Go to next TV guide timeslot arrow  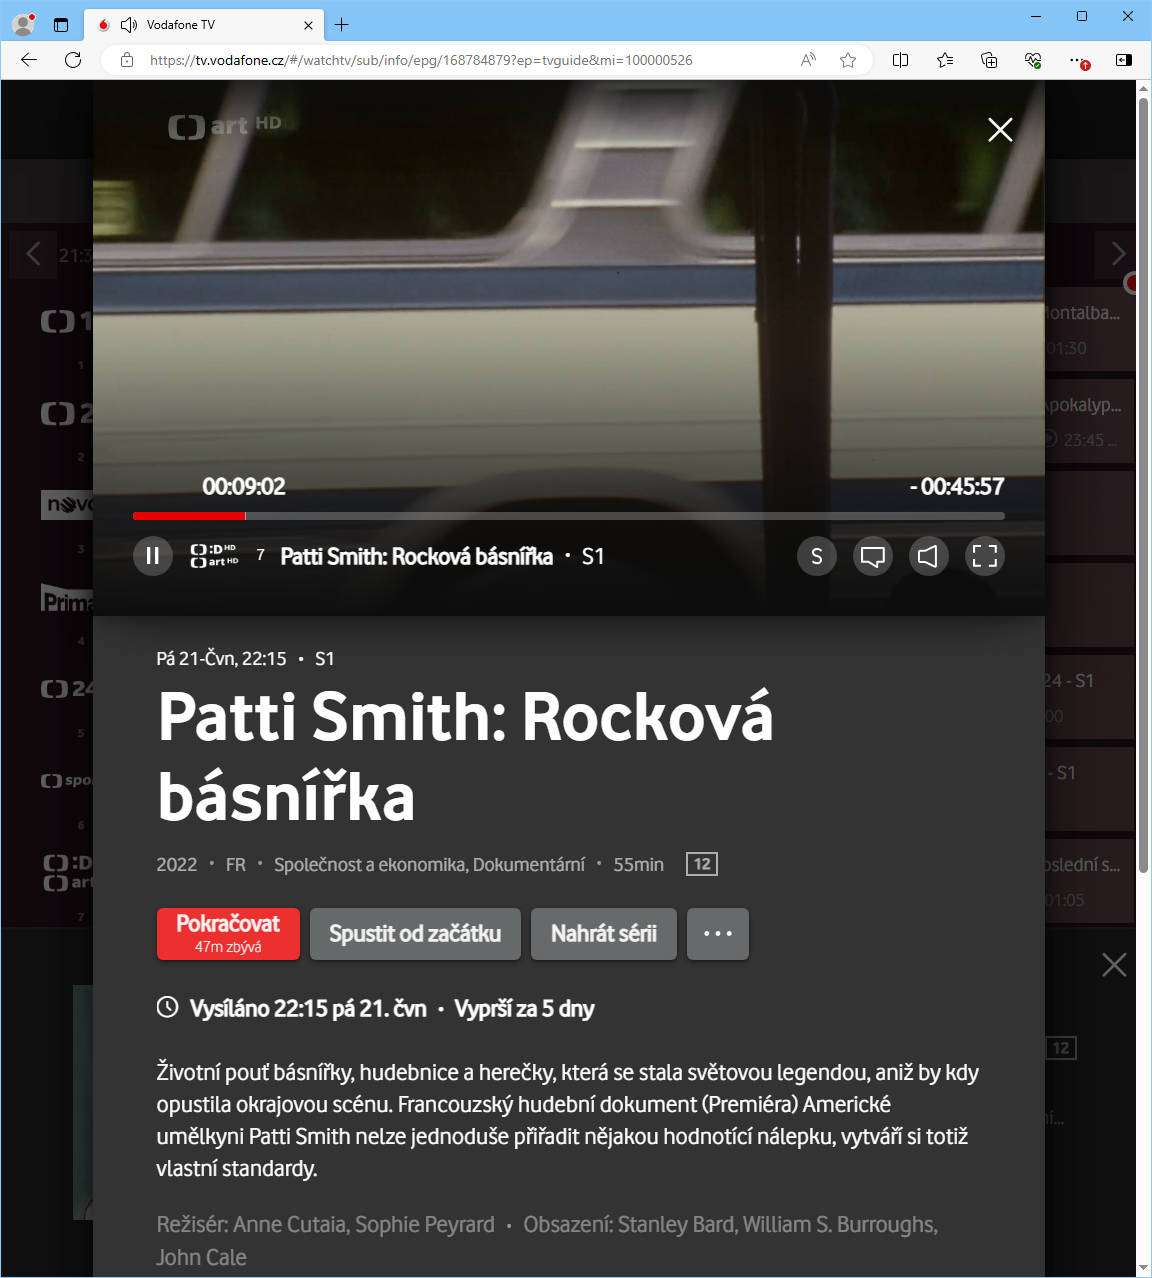pyautogui.click(x=1118, y=254)
